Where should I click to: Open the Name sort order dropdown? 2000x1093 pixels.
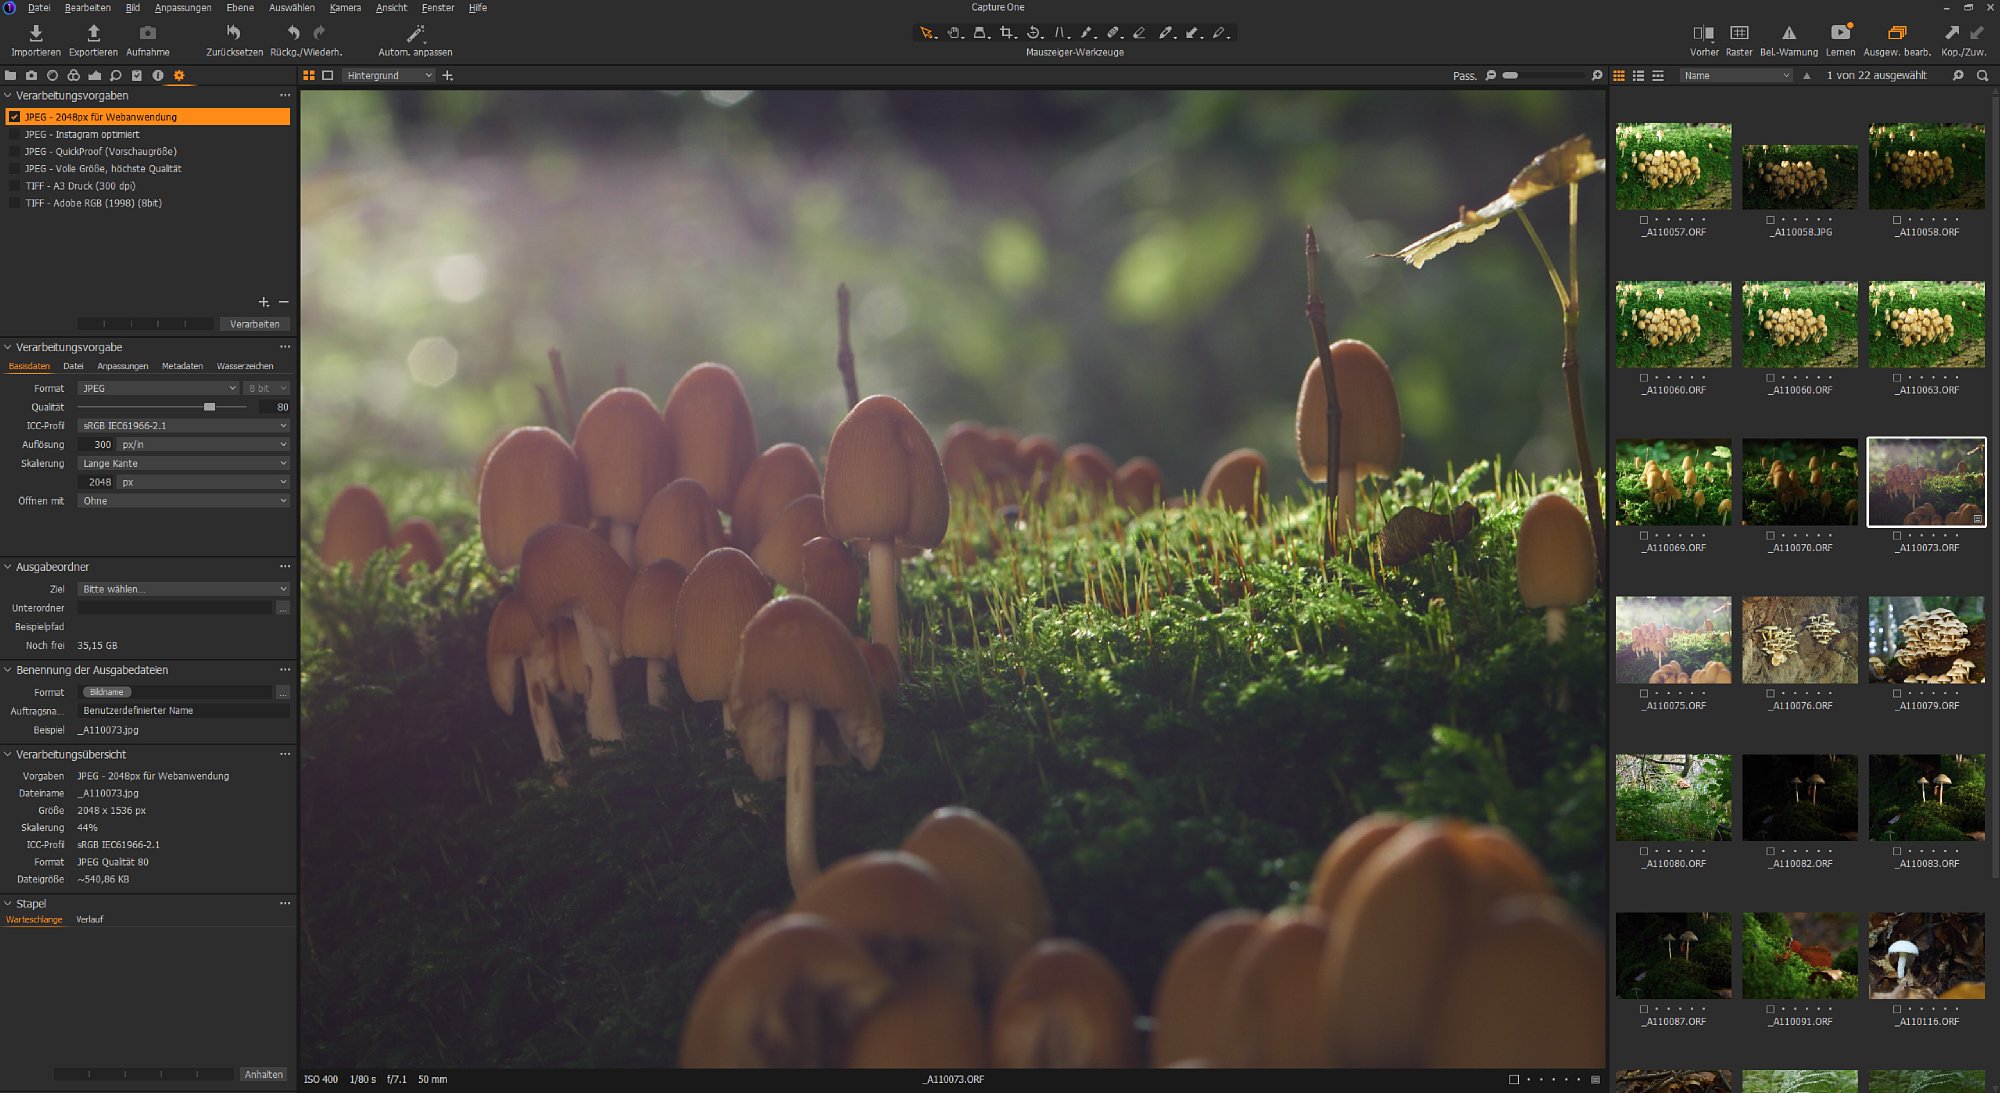1735,75
